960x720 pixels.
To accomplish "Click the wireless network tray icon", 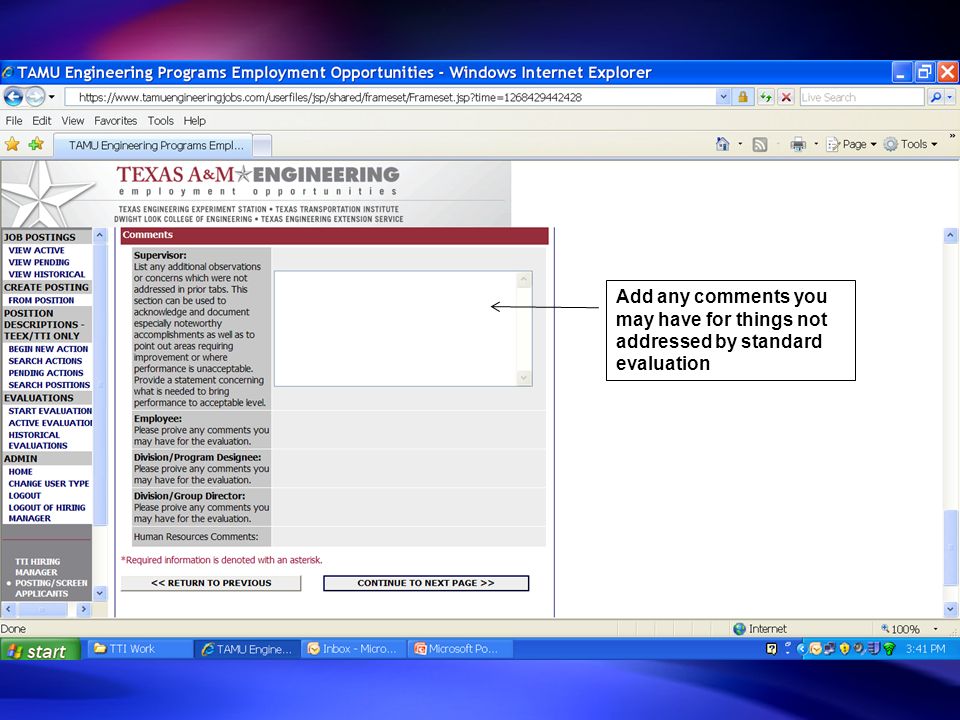I will [890, 649].
